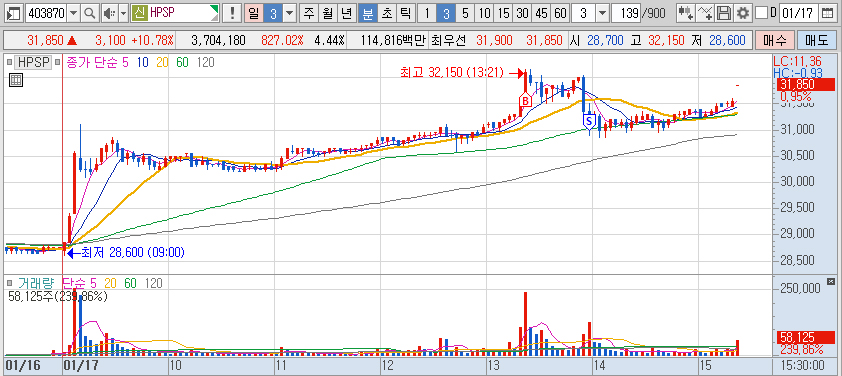Click the blue S sell marker on chart
This screenshot has height=376, width=842.
[590, 121]
